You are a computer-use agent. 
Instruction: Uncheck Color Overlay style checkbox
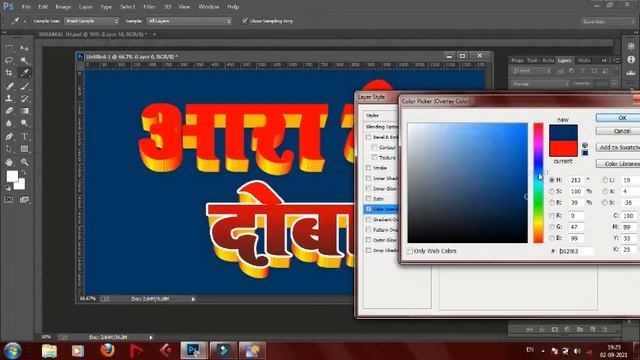pos(369,209)
